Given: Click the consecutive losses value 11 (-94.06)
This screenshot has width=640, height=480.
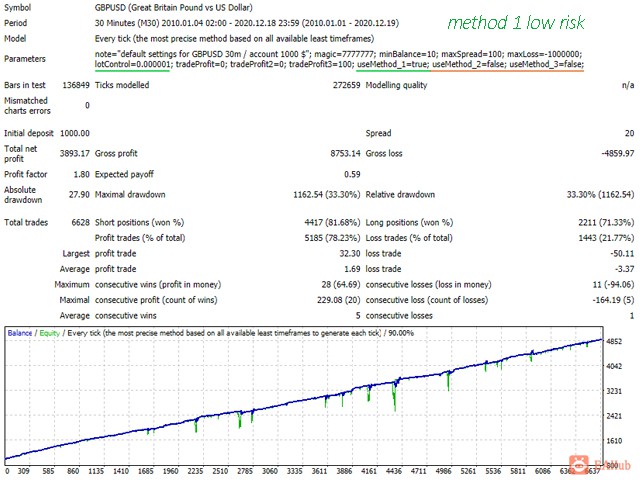Looking at the screenshot, I should pos(613,285).
